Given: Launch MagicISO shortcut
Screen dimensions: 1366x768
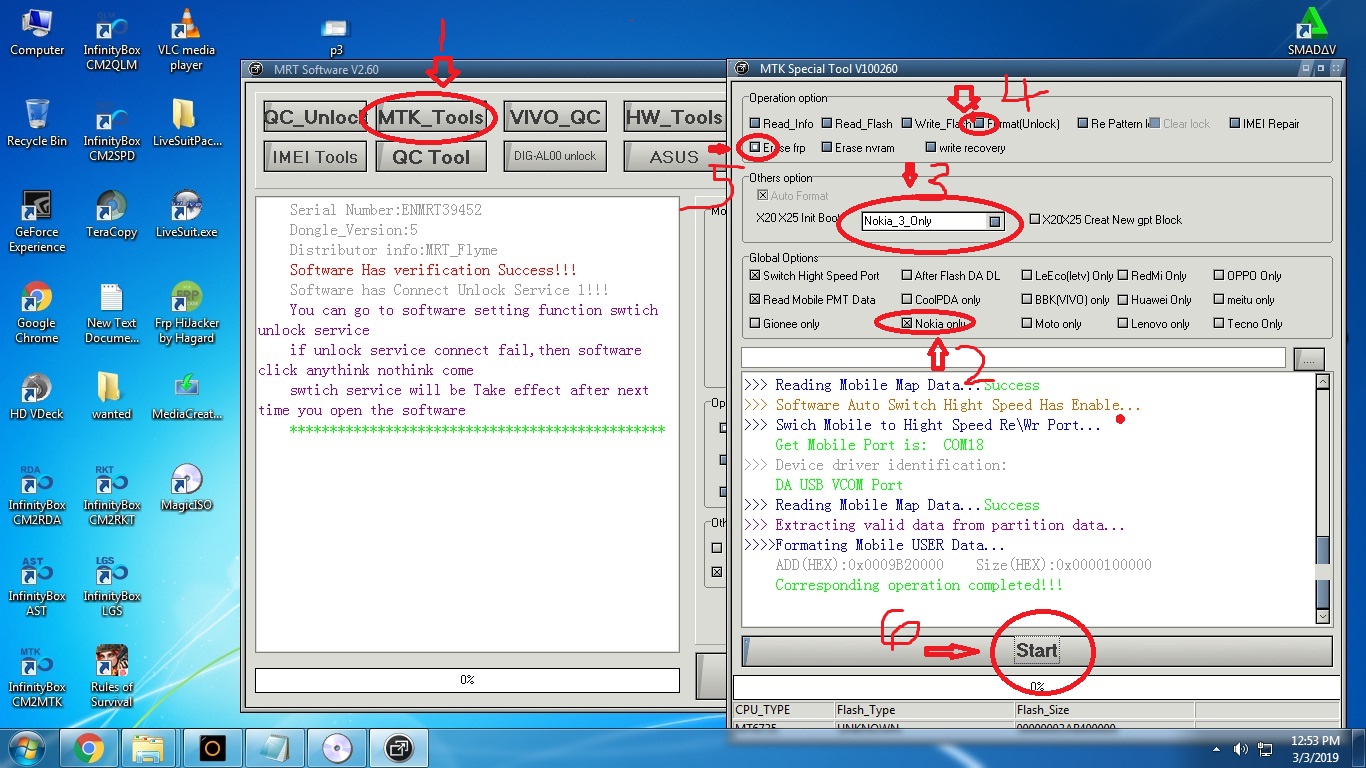Looking at the screenshot, I should pos(186,487).
